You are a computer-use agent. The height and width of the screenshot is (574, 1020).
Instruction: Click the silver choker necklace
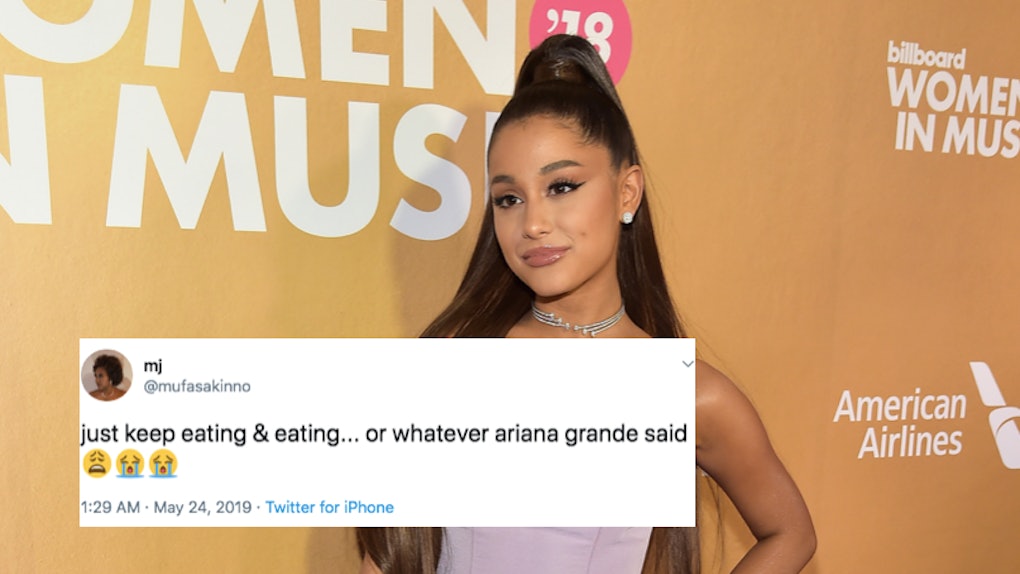pos(578,319)
